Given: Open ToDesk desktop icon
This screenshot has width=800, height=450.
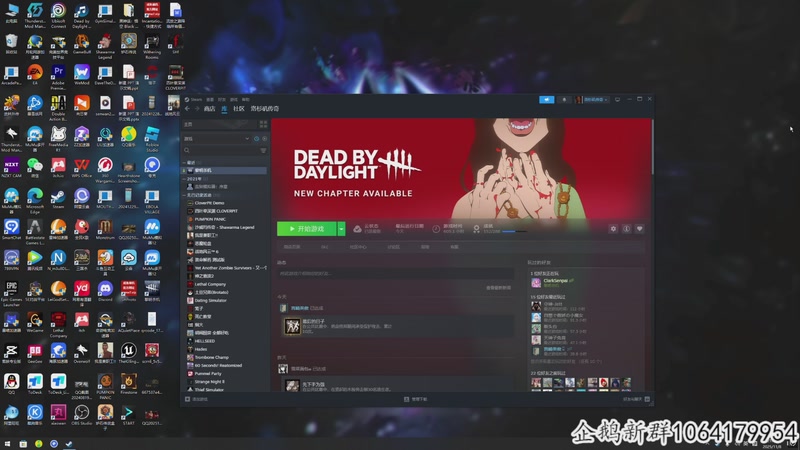Looking at the screenshot, I should [x=35, y=384].
